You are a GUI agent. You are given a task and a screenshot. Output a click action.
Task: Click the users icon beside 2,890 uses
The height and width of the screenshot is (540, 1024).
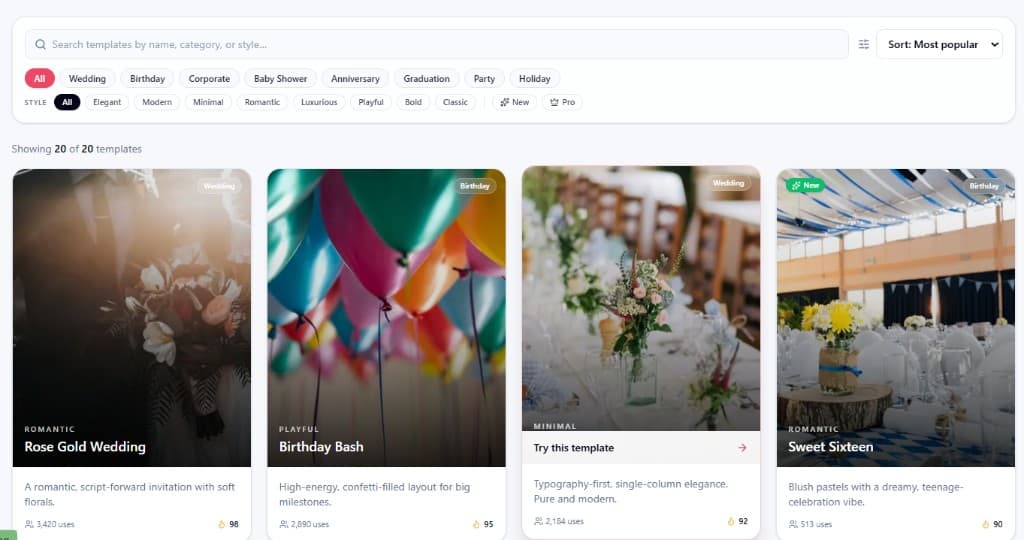pos(283,524)
